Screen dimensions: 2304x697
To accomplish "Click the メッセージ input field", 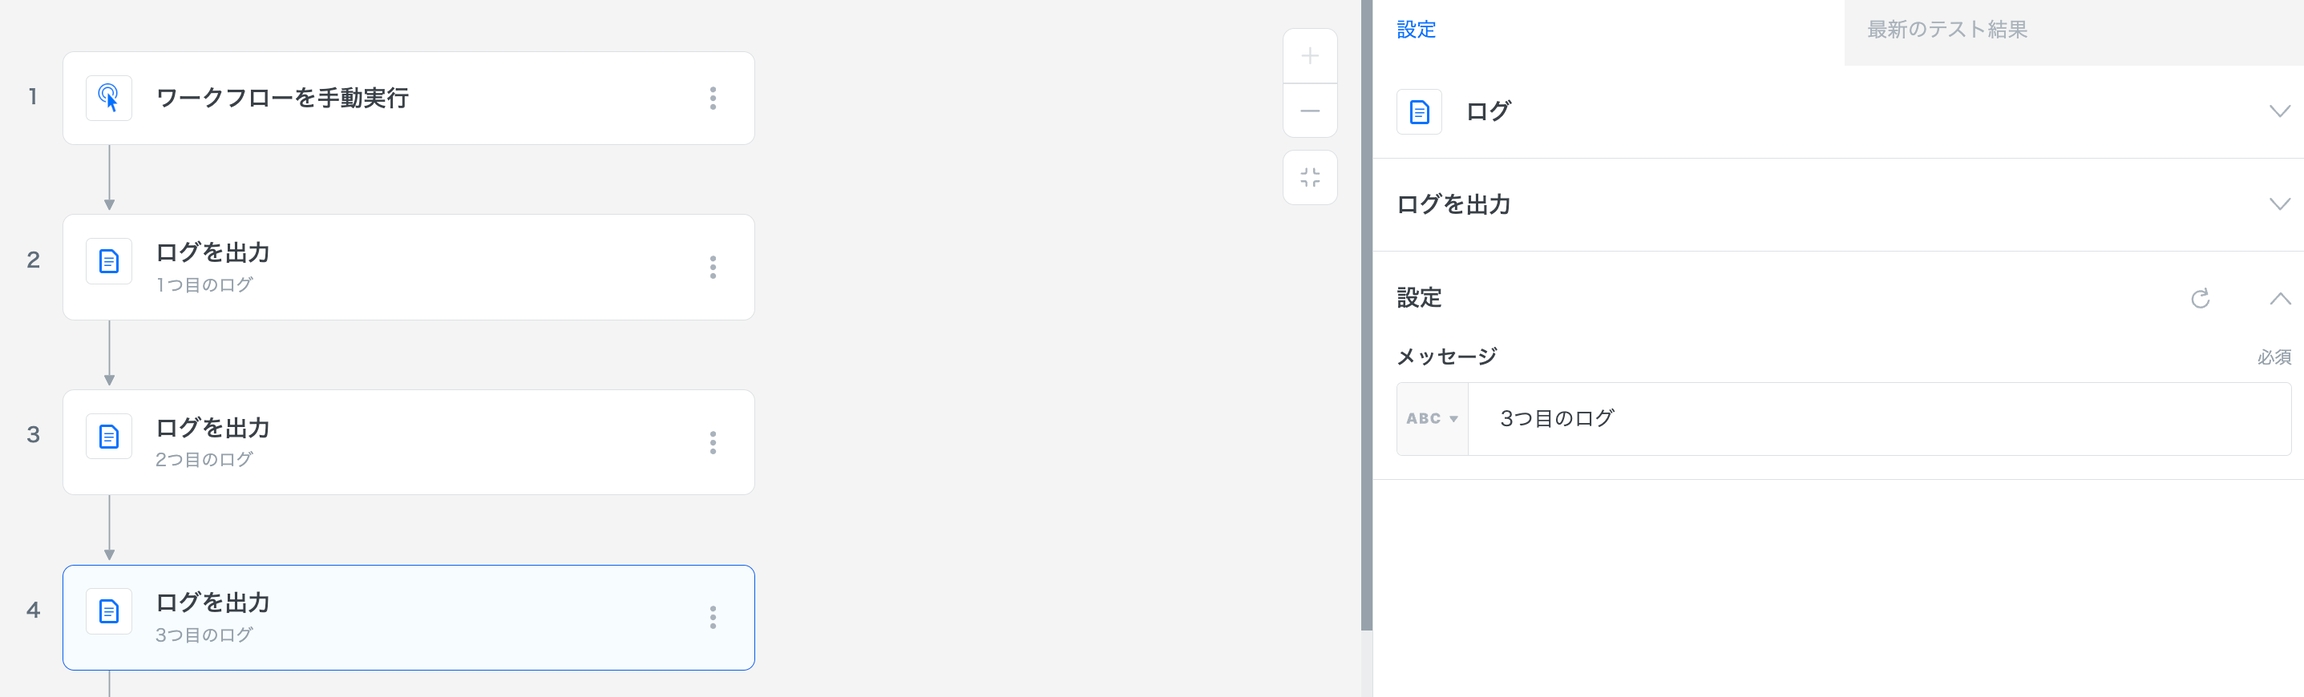I will point(1878,419).
